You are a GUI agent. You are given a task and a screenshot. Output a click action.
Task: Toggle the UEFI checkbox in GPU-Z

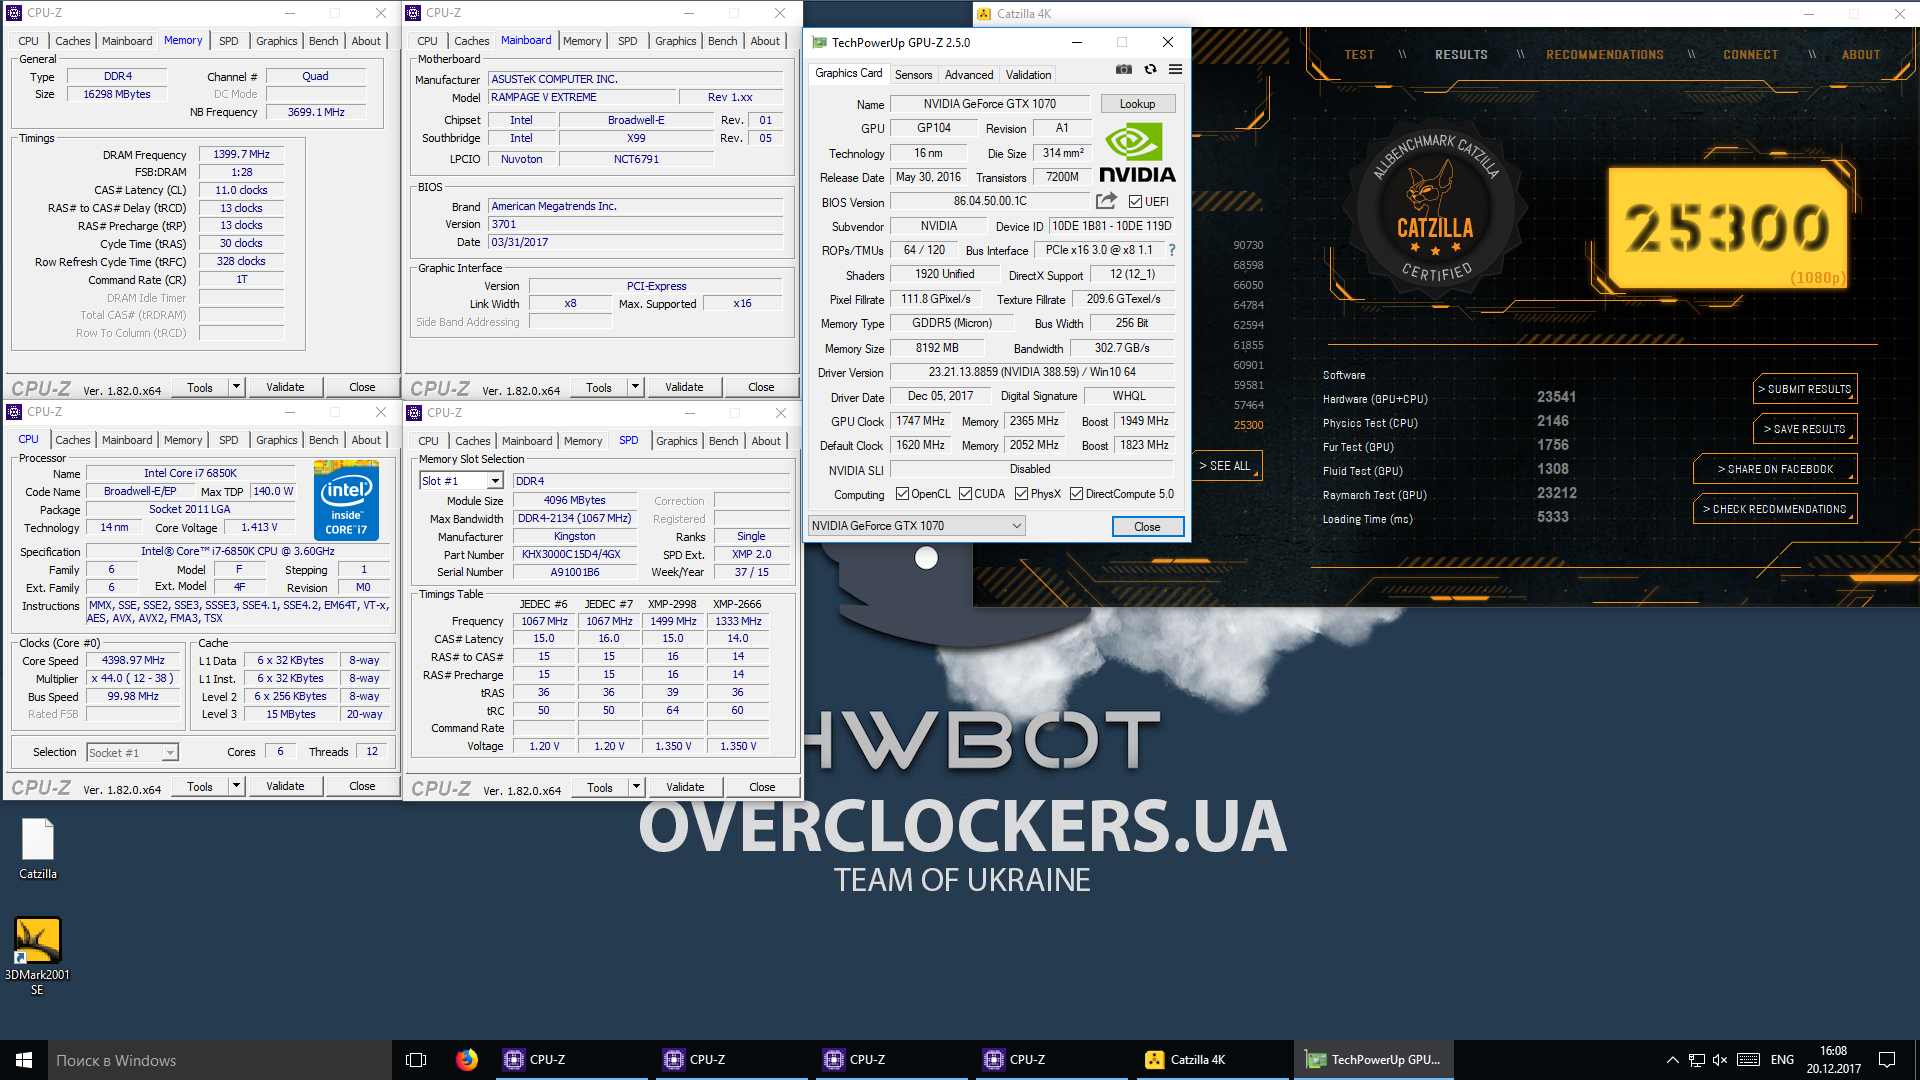point(1135,202)
